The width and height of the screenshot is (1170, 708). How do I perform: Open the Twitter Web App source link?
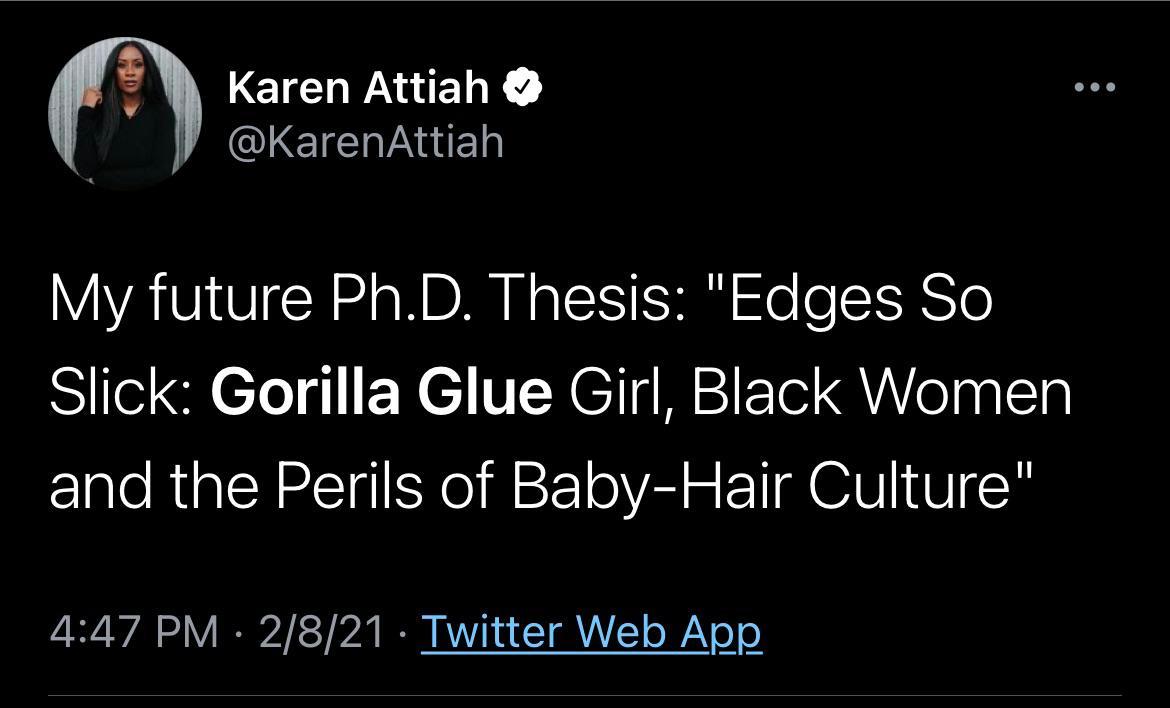tap(591, 631)
